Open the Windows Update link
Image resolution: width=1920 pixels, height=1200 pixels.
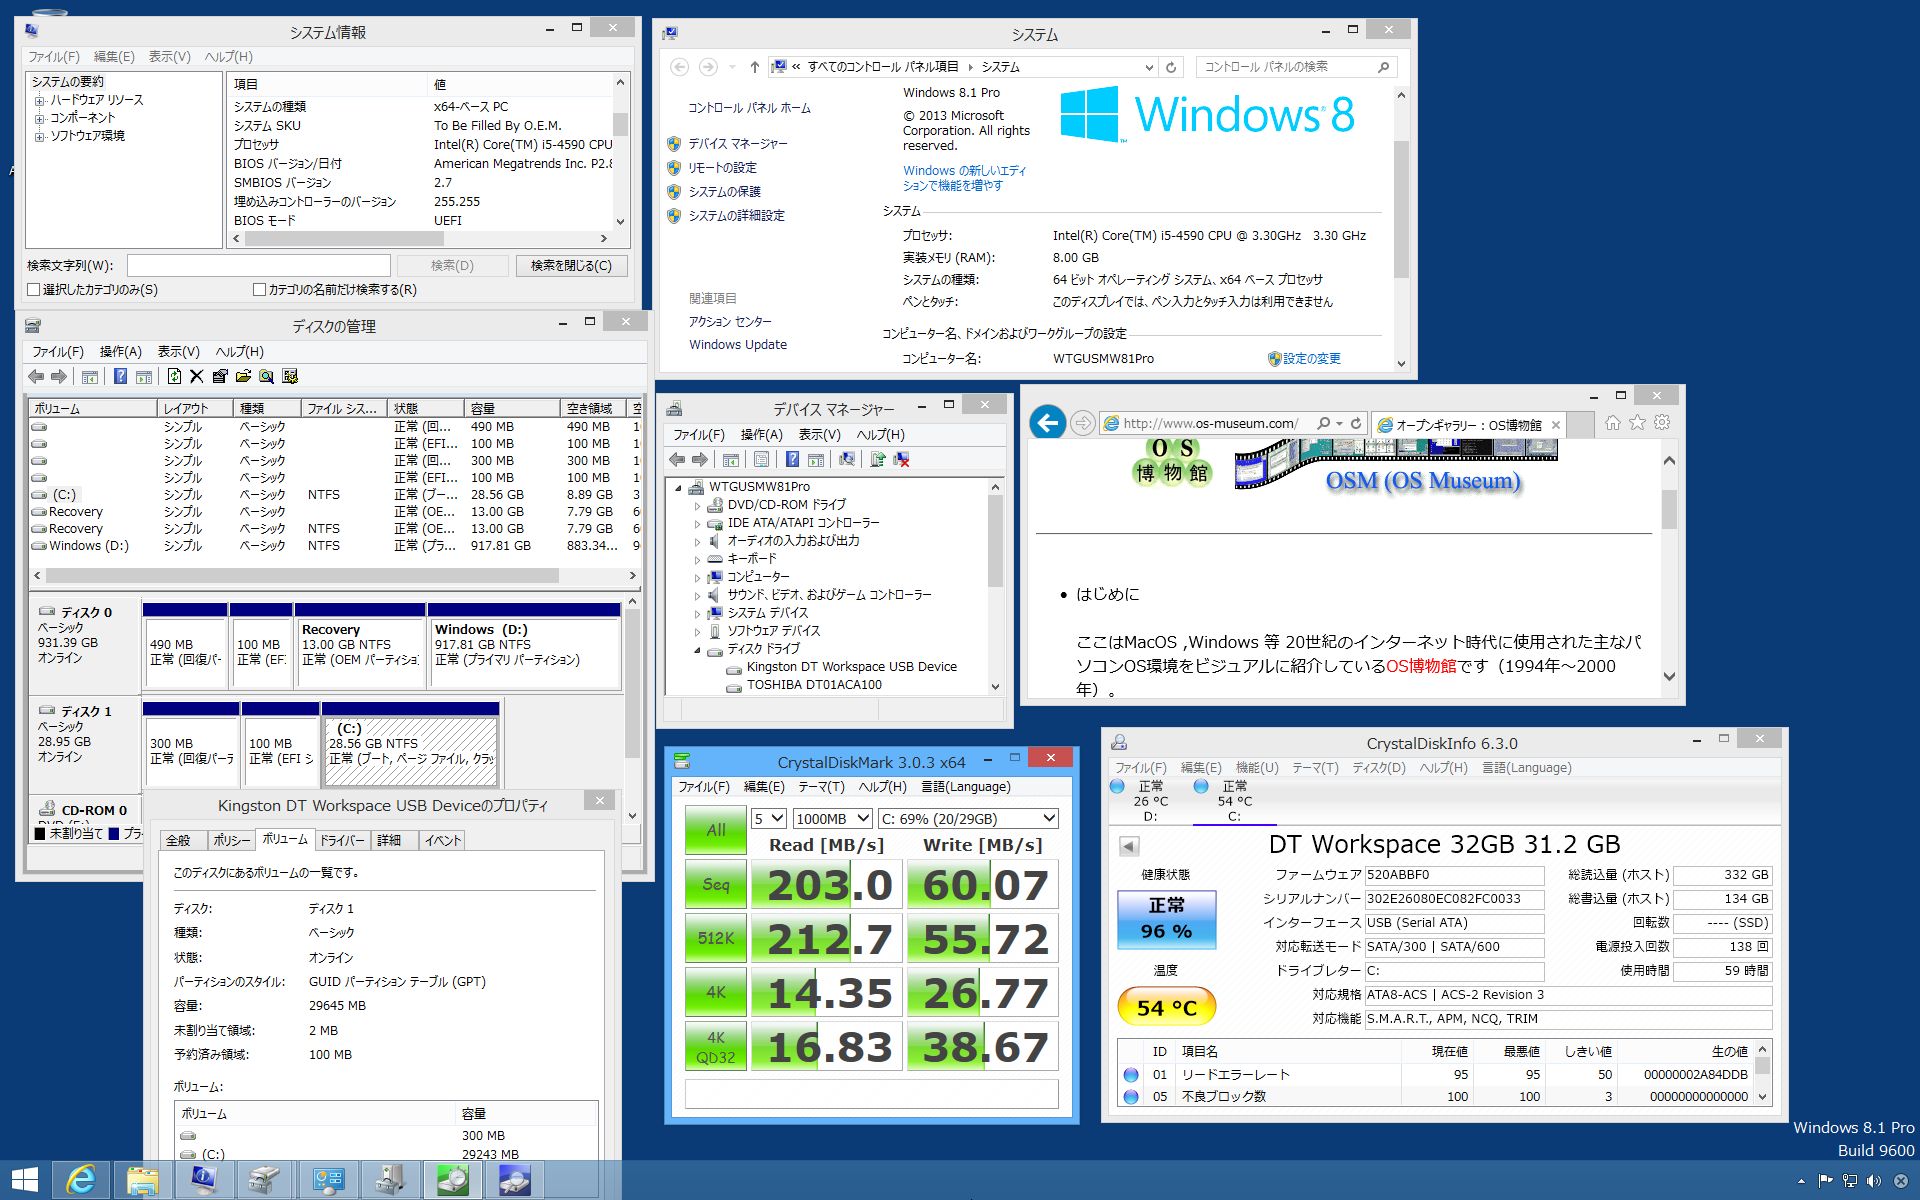click(x=737, y=345)
